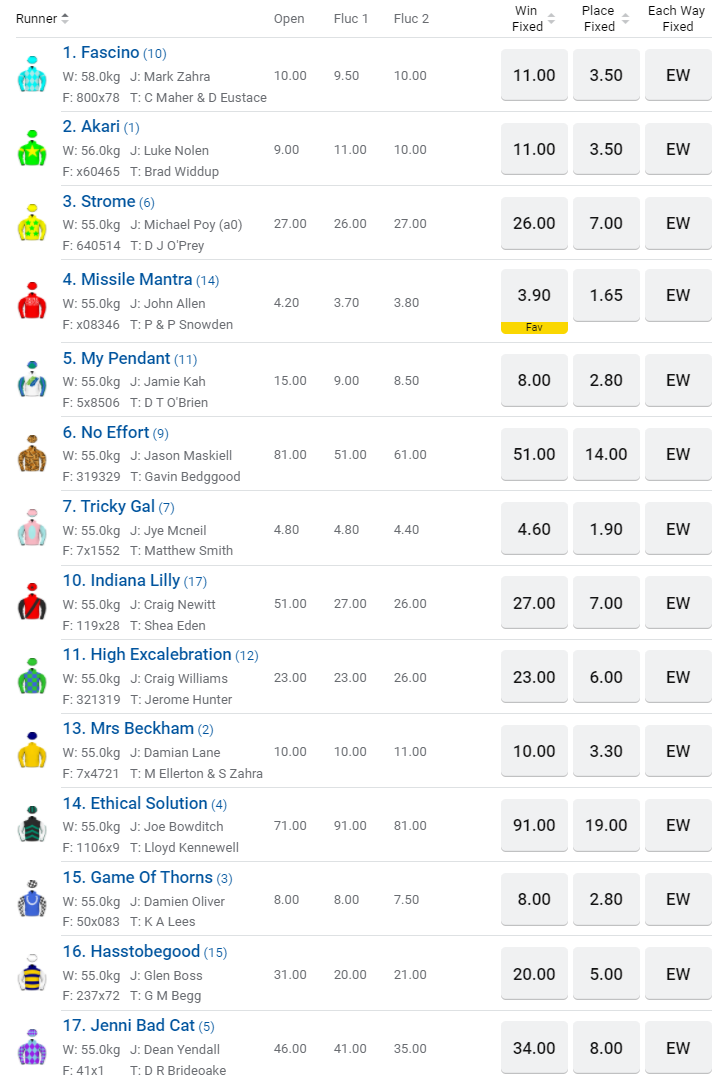Toggle Each Way for Strome
Image resolution: width=718 pixels, height=1083 pixels.
click(678, 223)
